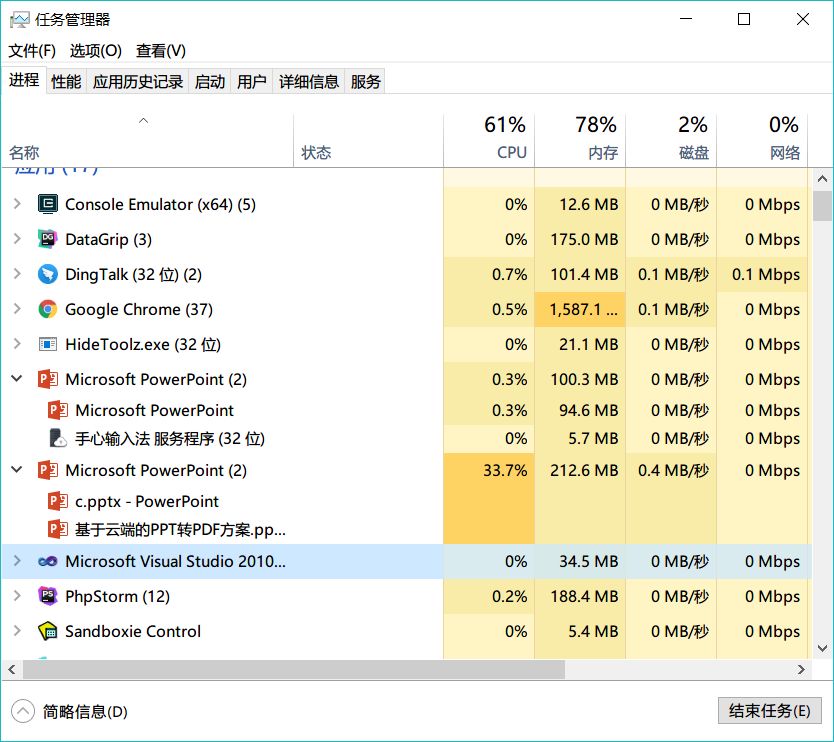Viewport: 834px width, 742px height.
Task: Expand the Microsoft Visual Studio 2010 group
Action: click(x=17, y=561)
